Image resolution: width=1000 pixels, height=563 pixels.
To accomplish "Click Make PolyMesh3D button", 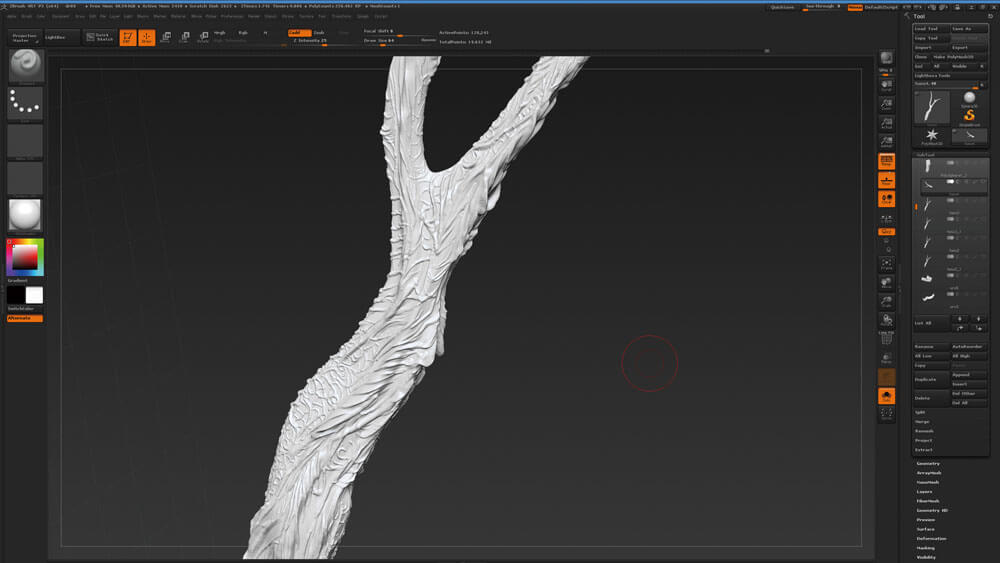I will [x=960, y=57].
